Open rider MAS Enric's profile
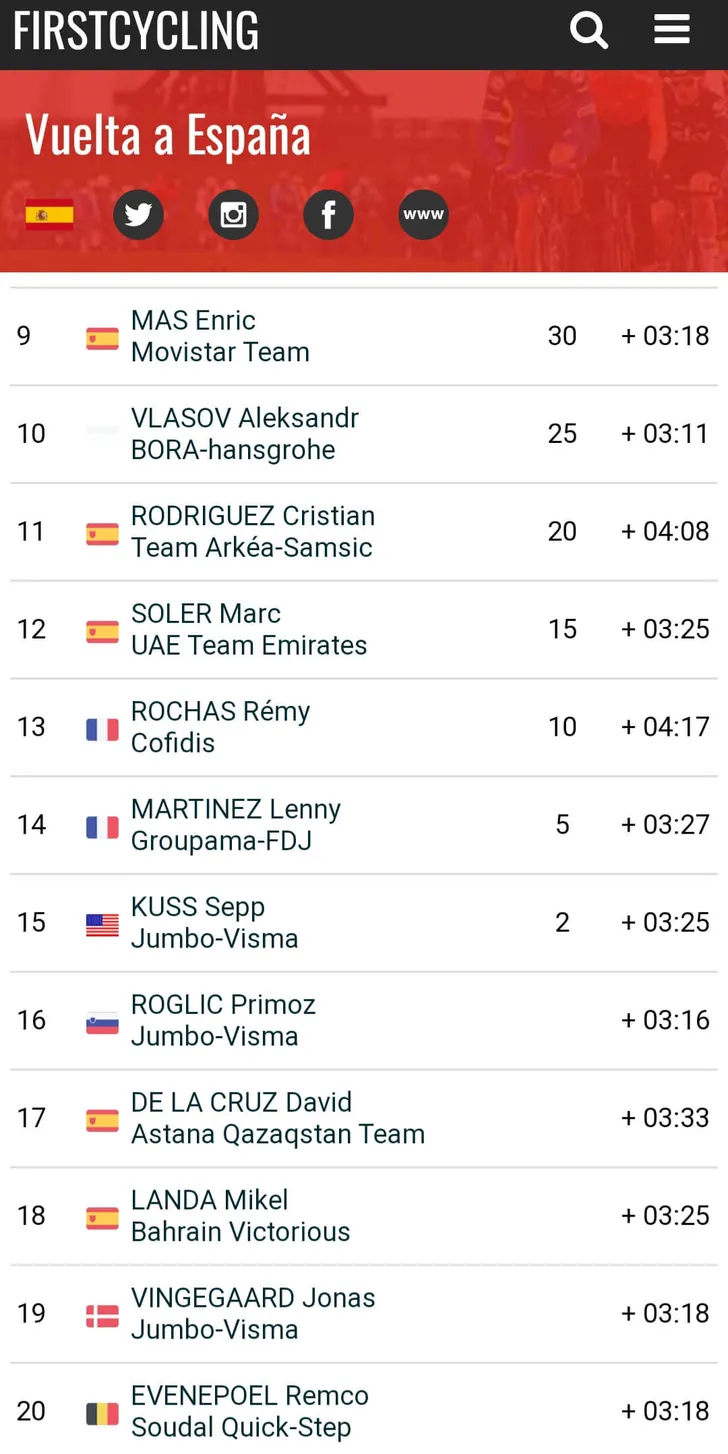Screen dimensions: 728x1454 tap(193, 320)
